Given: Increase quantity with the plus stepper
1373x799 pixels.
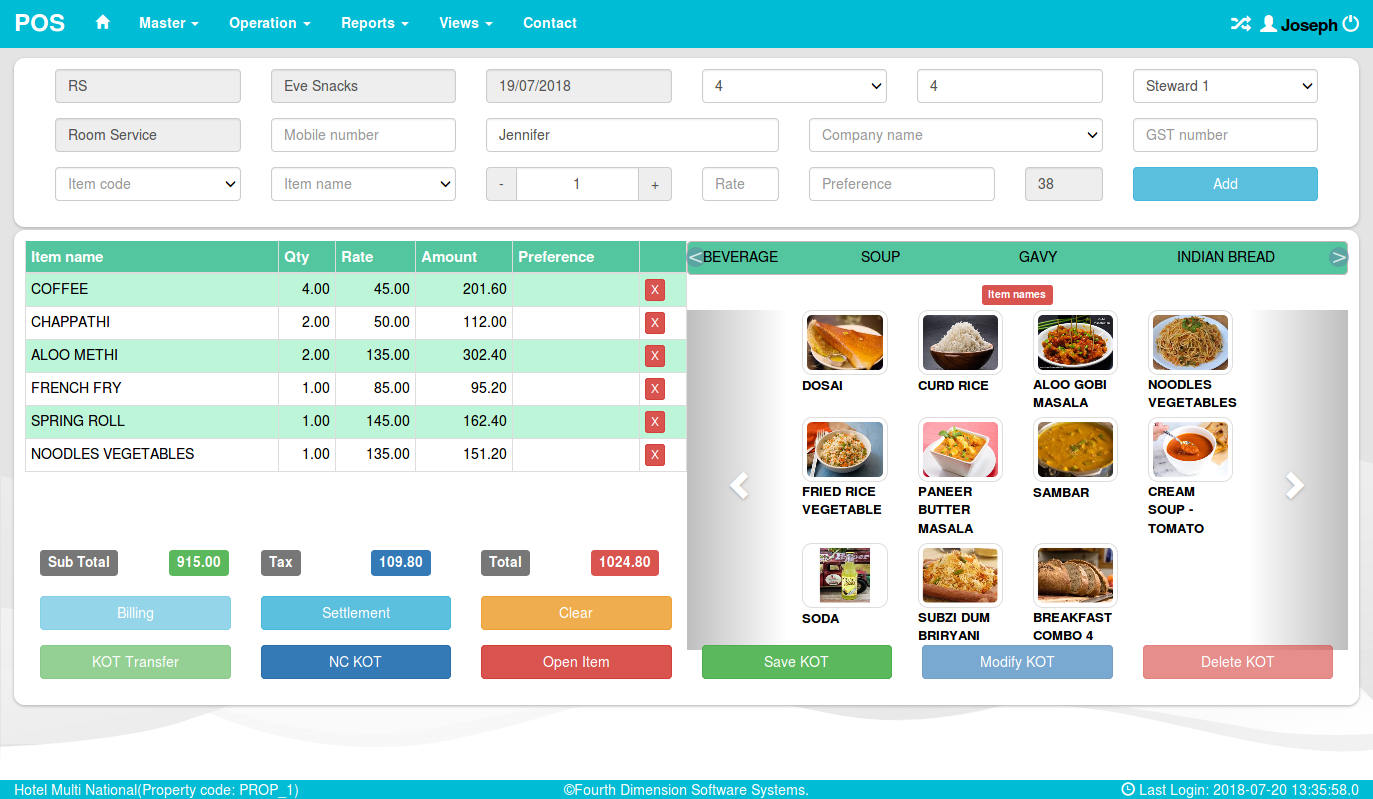Looking at the screenshot, I should pyautogui.click(x=655, y=184).
